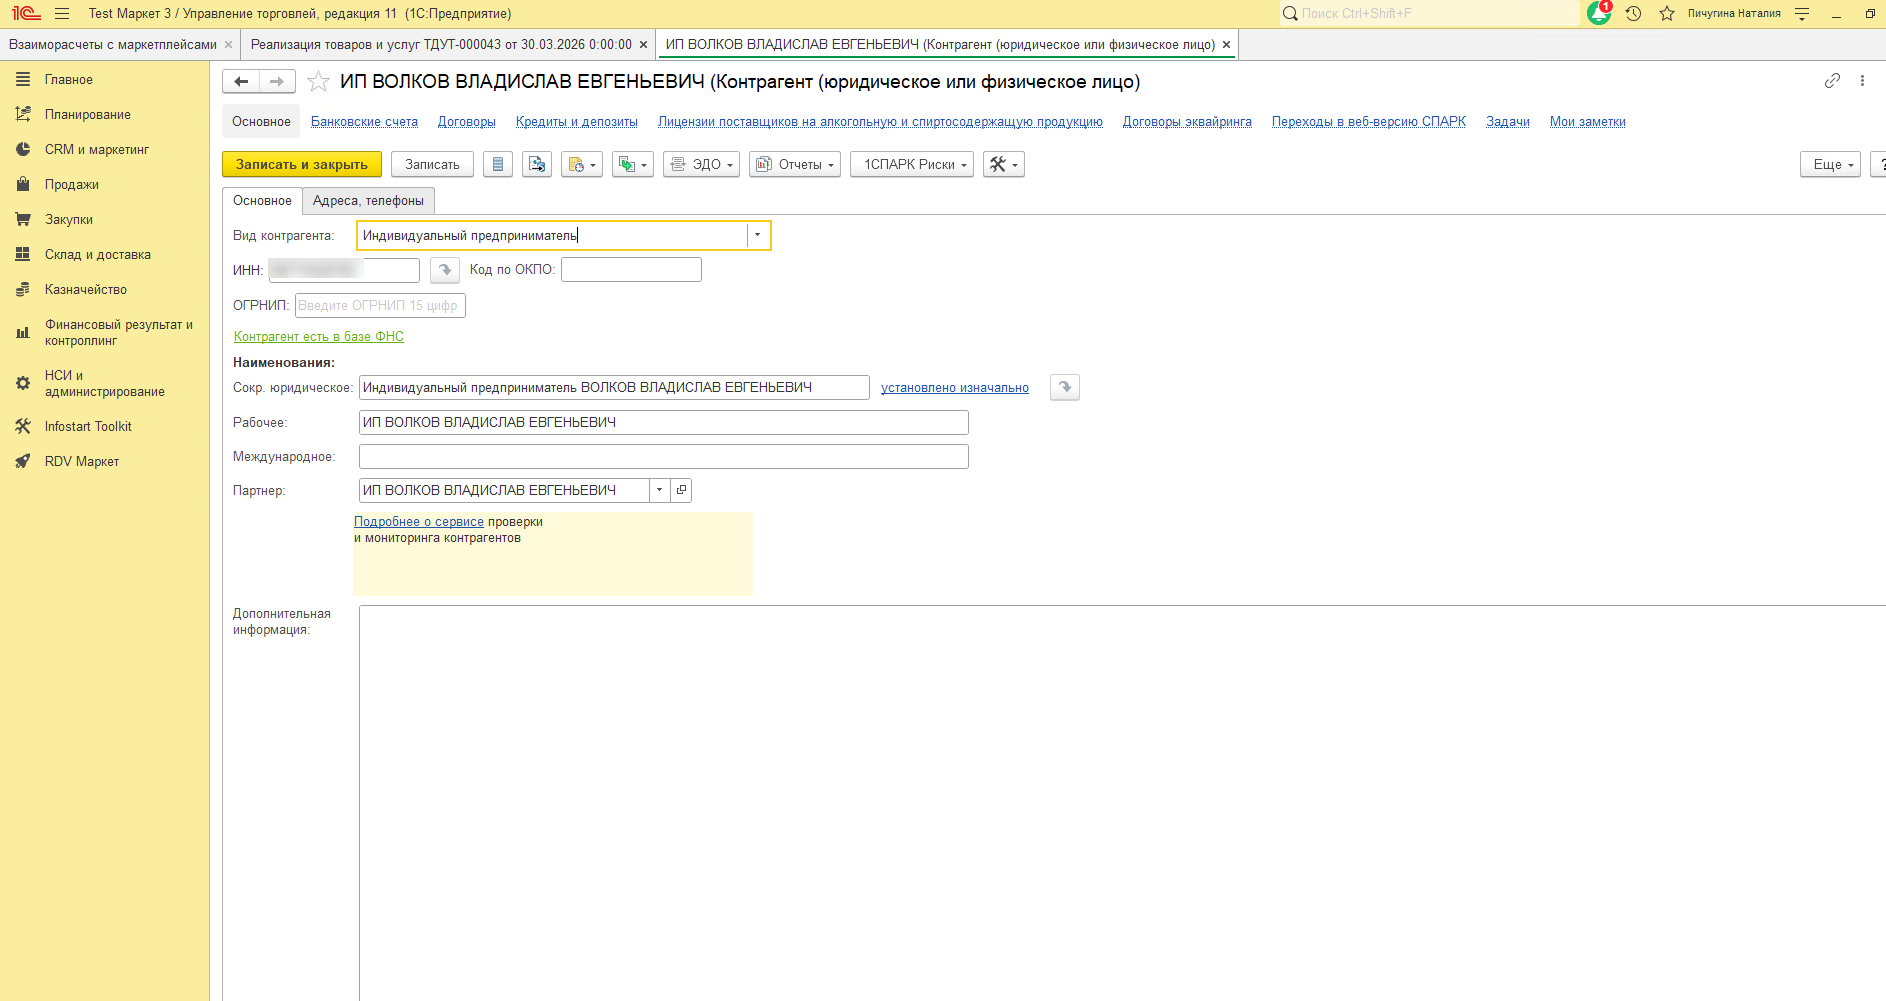
Task: Open the CRM и маркетинг section
Action: pyautogui.click(x=105, y=150)
